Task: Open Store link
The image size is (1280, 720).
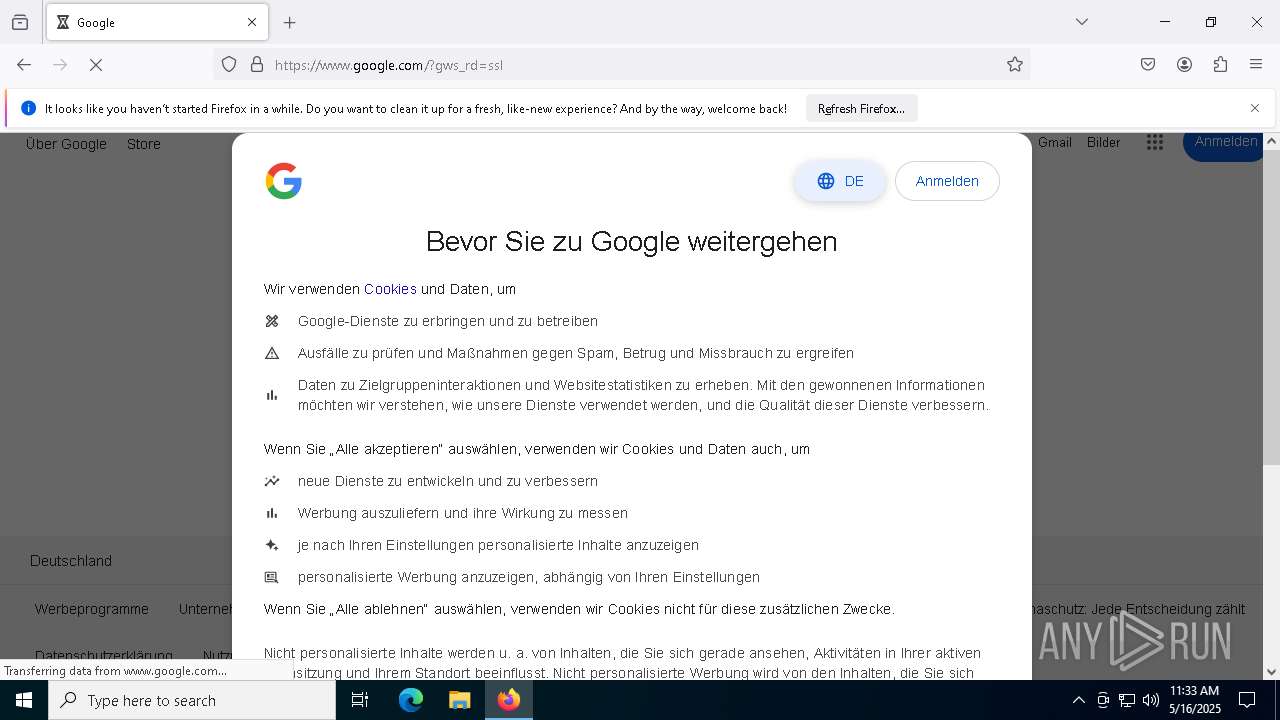Action: [x=144, y=144]
